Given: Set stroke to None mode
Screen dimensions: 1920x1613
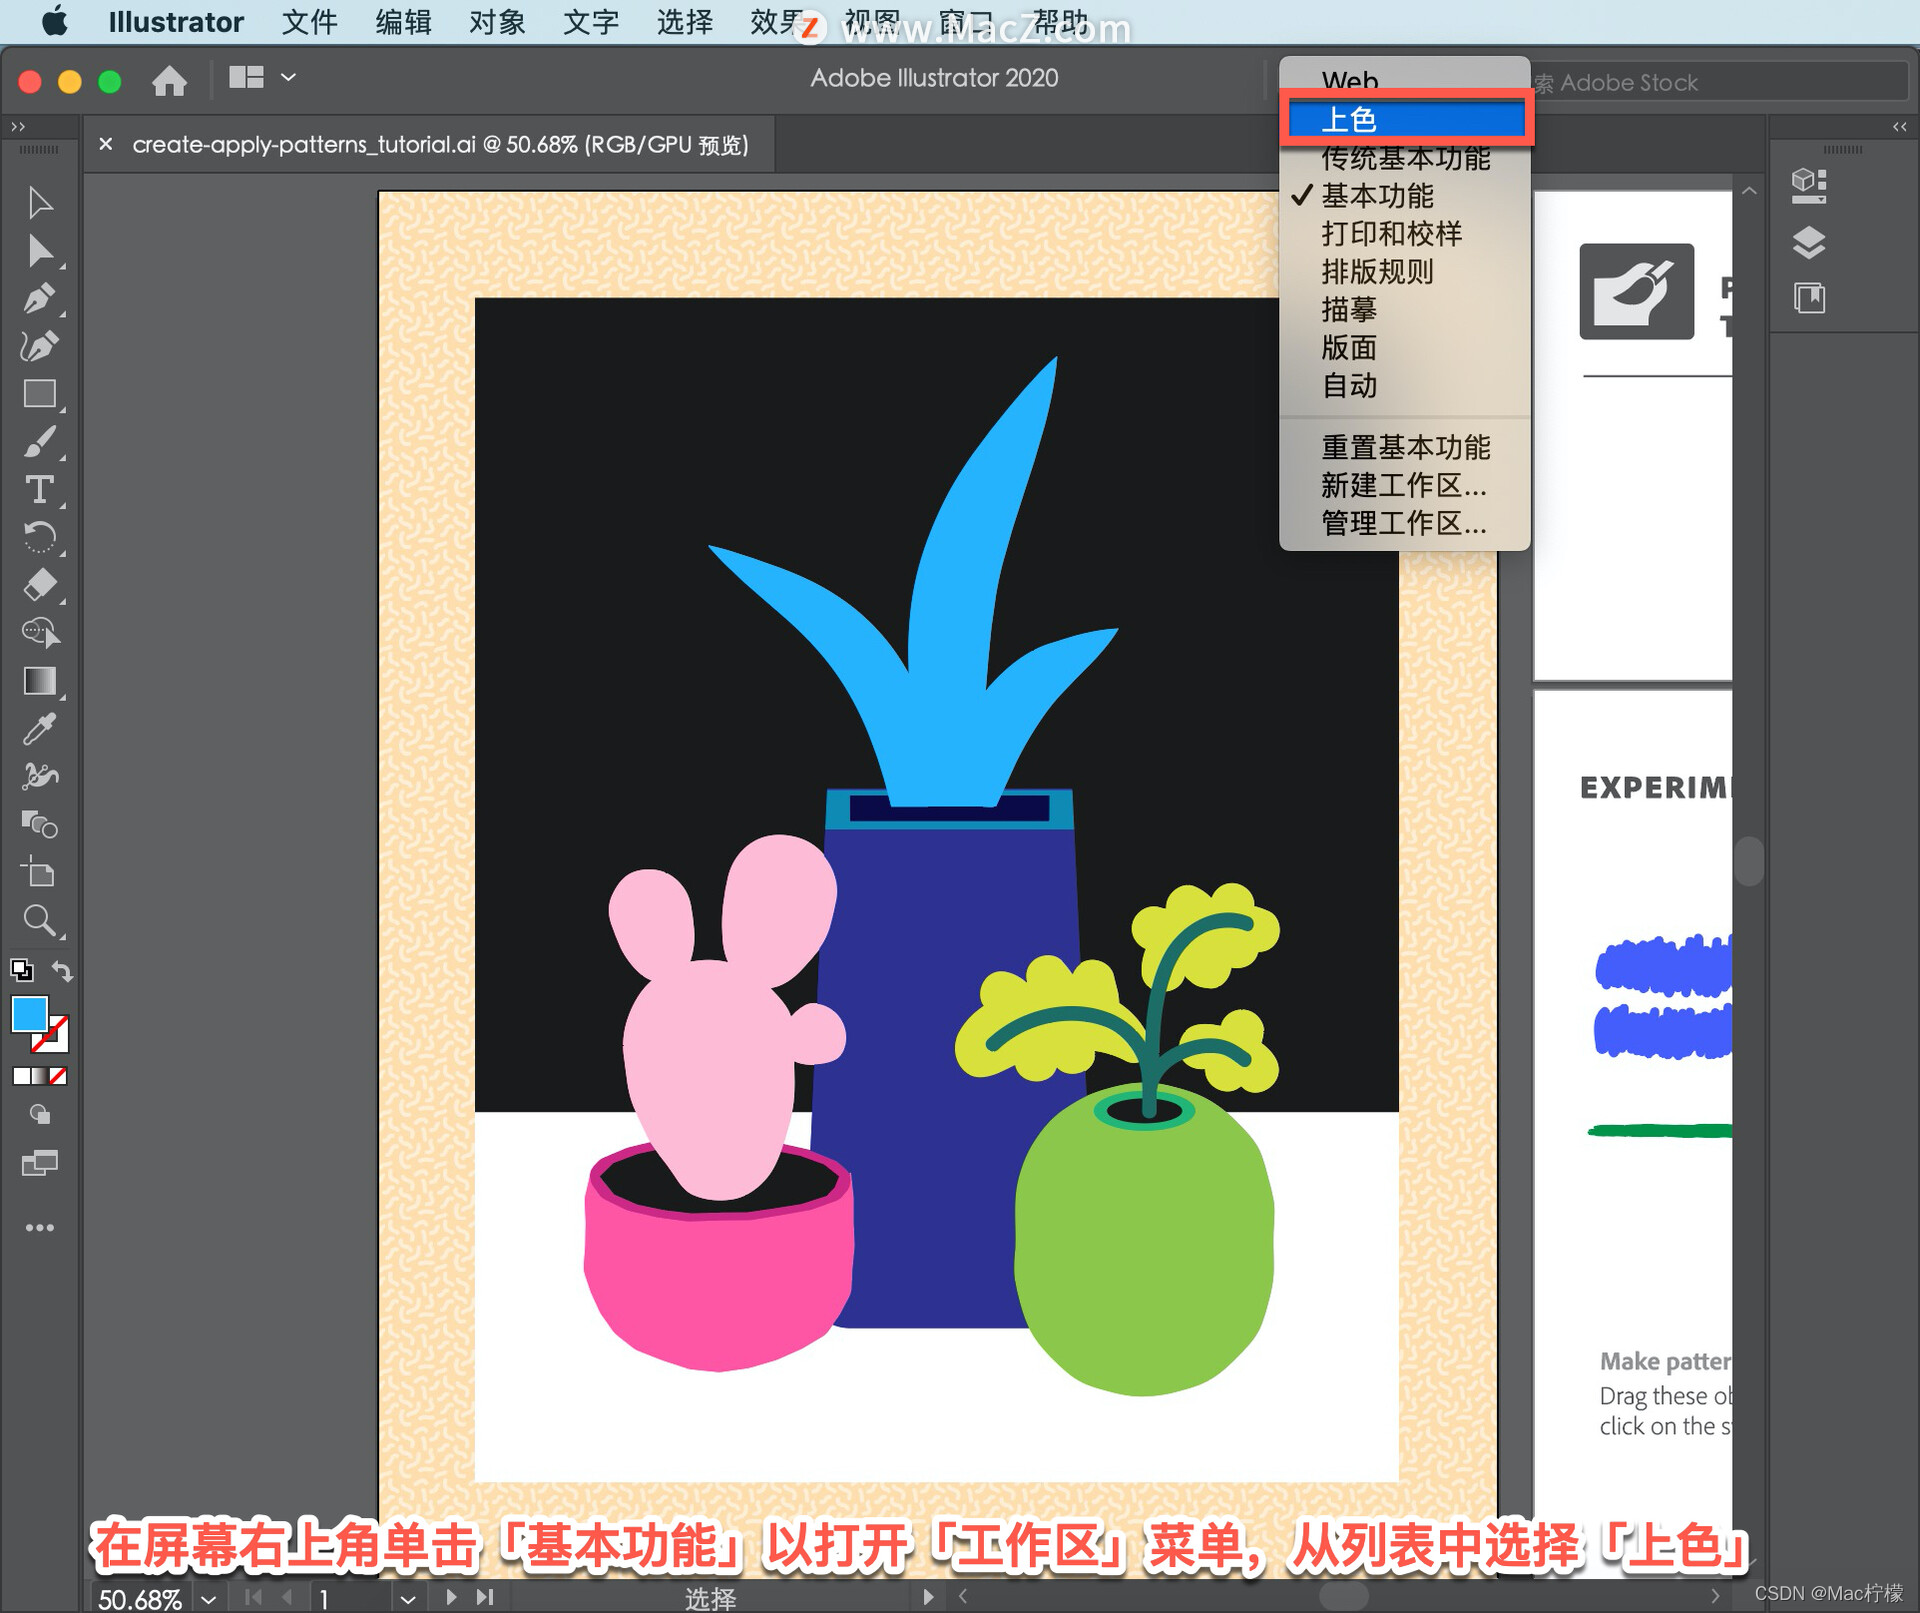Looking at the screenshot, I should click(x=59, y=1076).
